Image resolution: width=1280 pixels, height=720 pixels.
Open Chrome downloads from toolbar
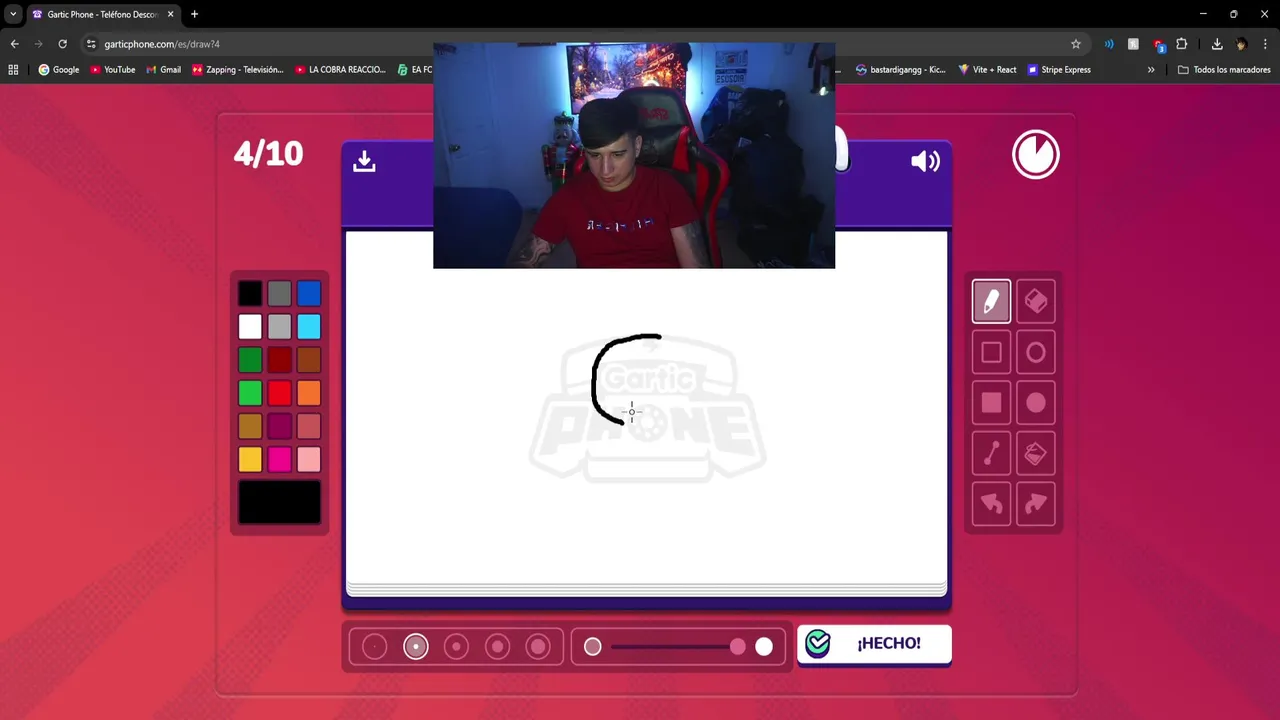tap(1217, 44)
